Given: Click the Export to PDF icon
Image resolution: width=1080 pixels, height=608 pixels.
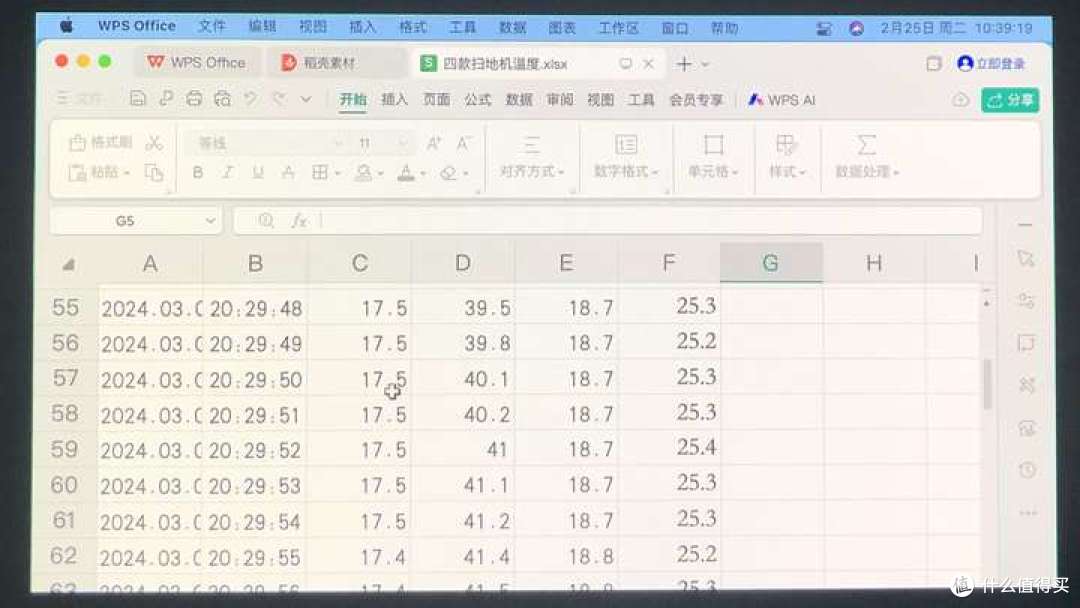Looking at the screenshot, I should click(x=166, y=99).
